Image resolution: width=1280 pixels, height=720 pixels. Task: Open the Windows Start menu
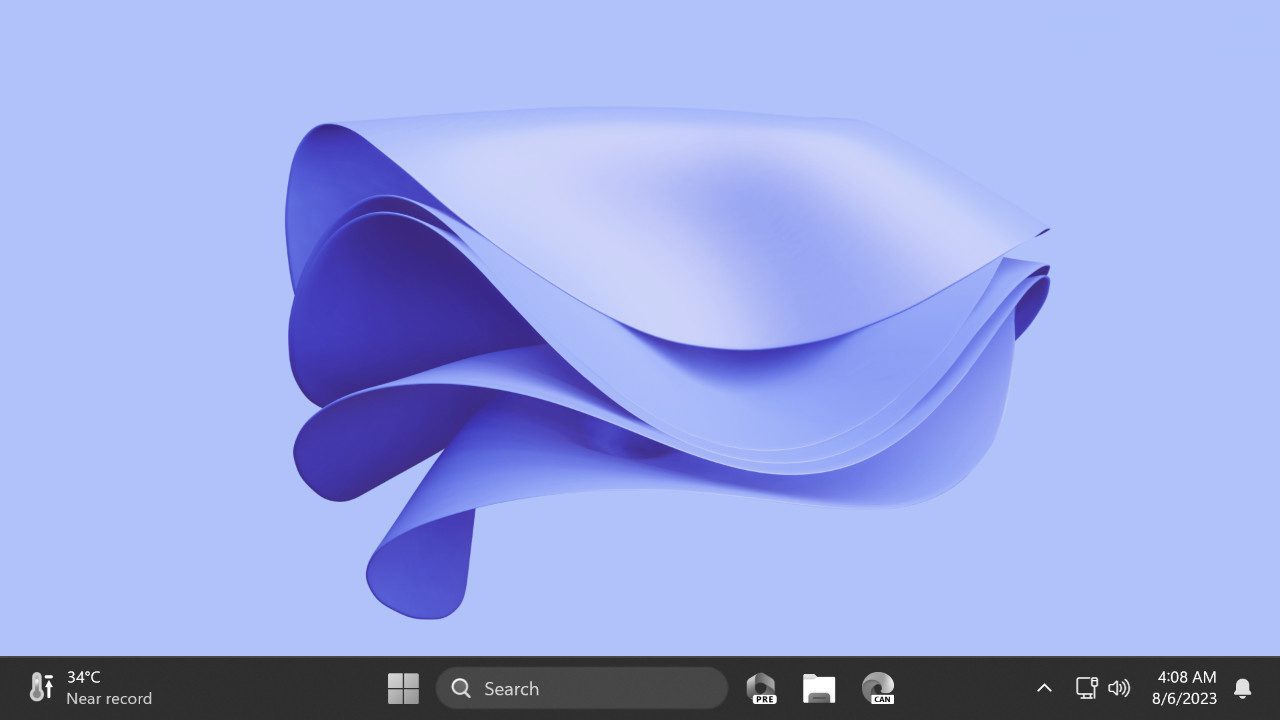[403, 688]
